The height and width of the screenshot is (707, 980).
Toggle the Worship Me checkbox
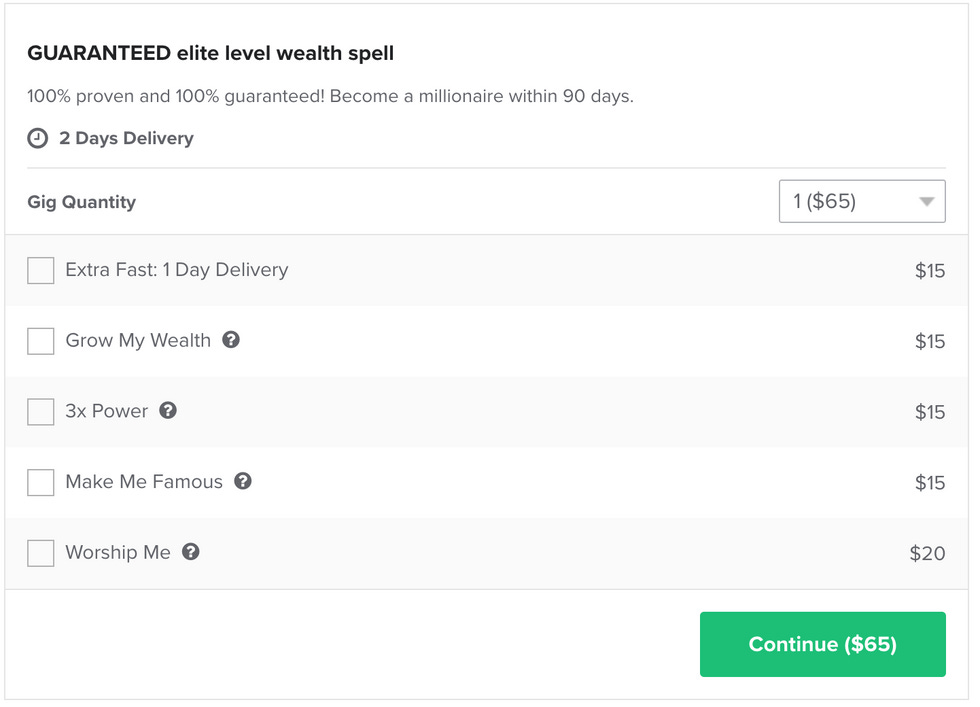tap(41, 553)
